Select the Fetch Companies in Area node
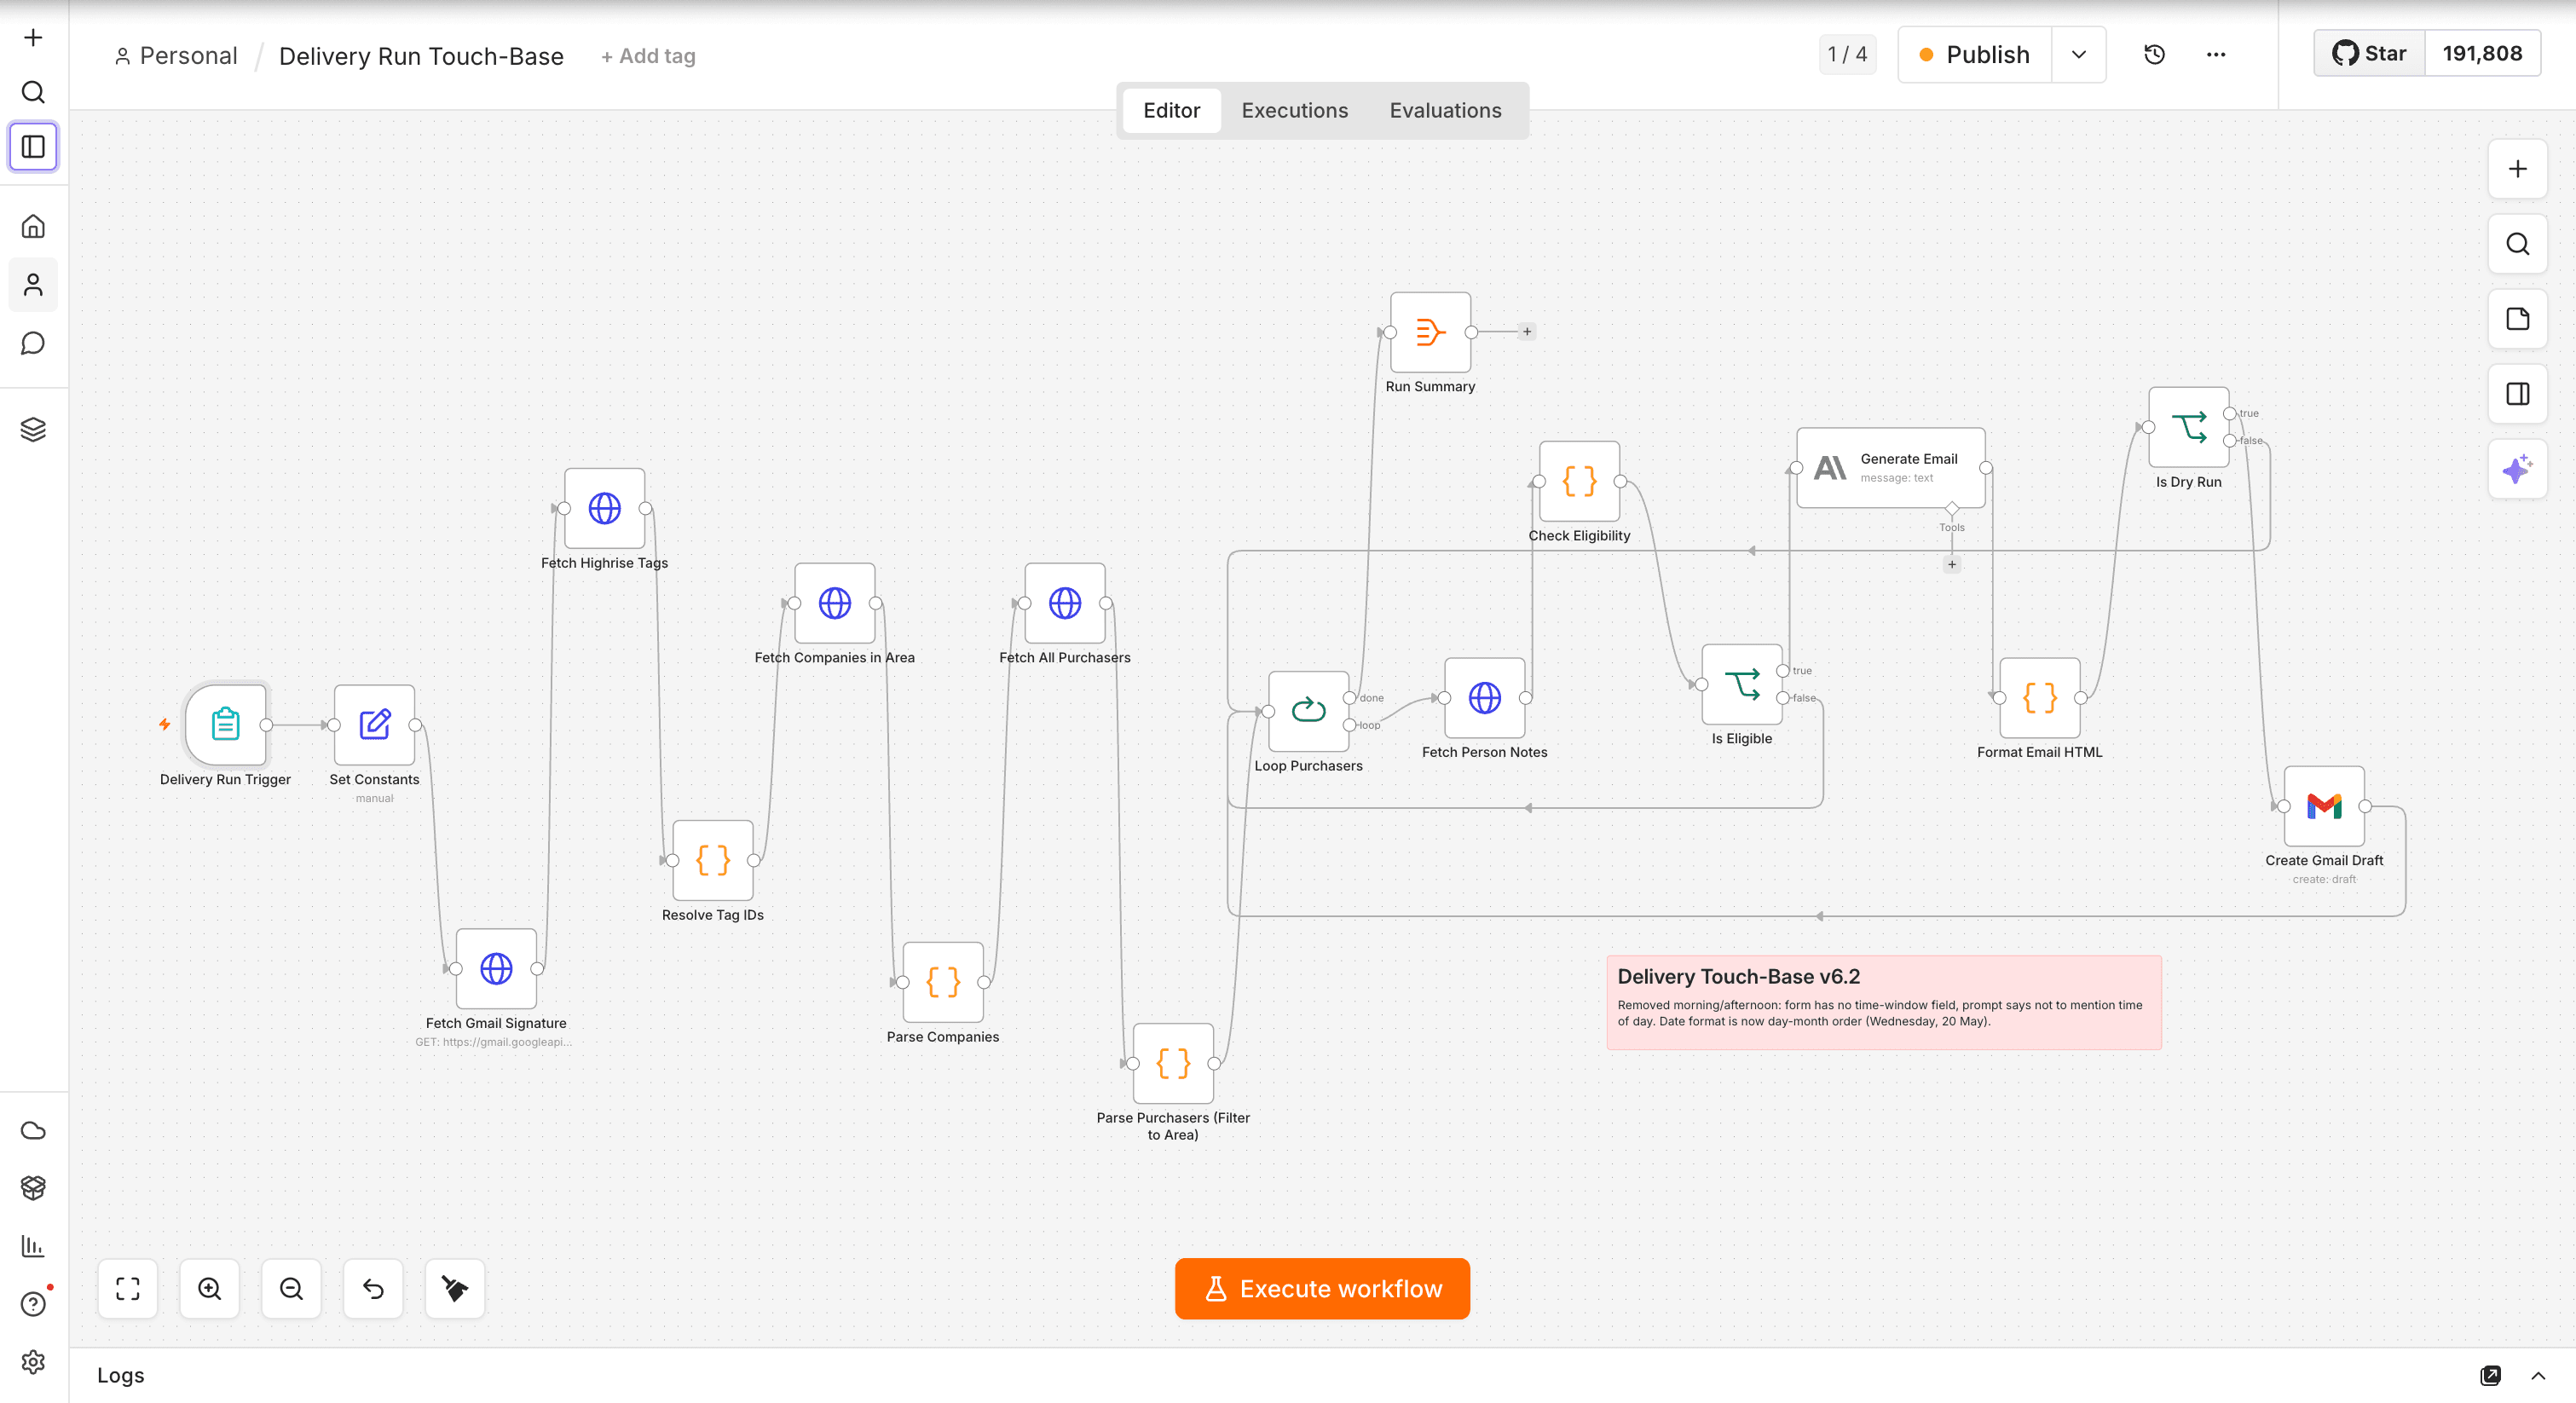Screen dimensions: 2576x1403 pos(834,602)
